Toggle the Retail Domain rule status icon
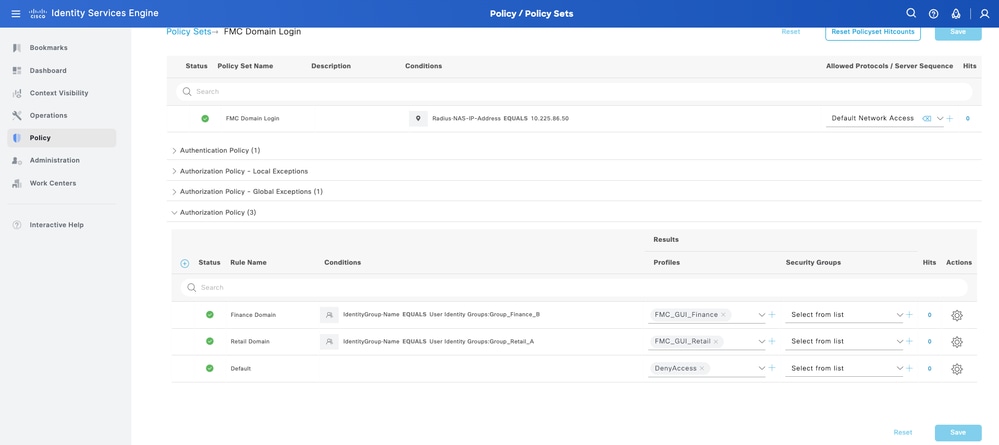 tap(210, 342)
